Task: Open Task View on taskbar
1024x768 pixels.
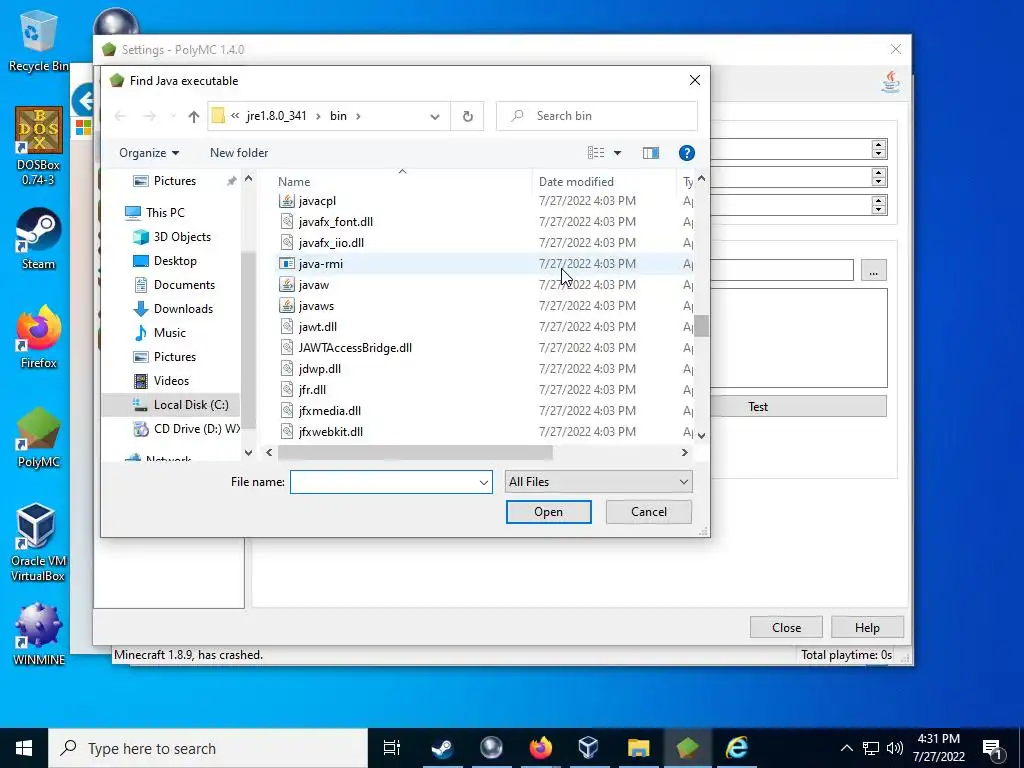Action: 392,748
